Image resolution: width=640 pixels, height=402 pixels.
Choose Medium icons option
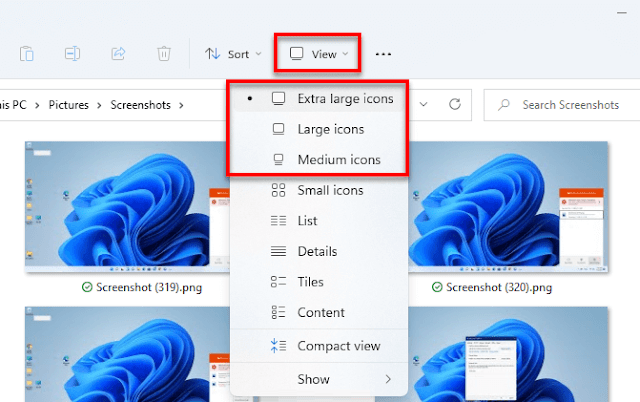319,160
